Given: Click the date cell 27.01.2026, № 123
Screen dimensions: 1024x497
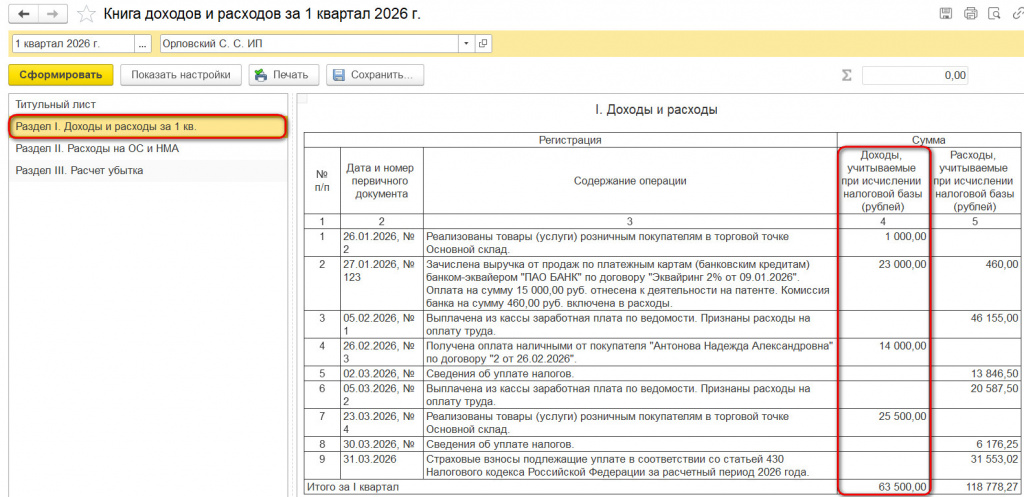Looking at the screenshot, I should (x=382, y=284).
